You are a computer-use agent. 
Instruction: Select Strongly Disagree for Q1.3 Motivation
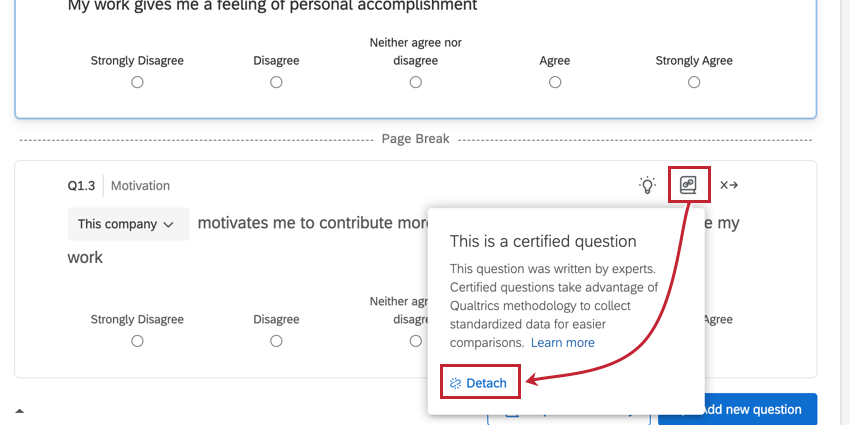(x=137, y=341)
